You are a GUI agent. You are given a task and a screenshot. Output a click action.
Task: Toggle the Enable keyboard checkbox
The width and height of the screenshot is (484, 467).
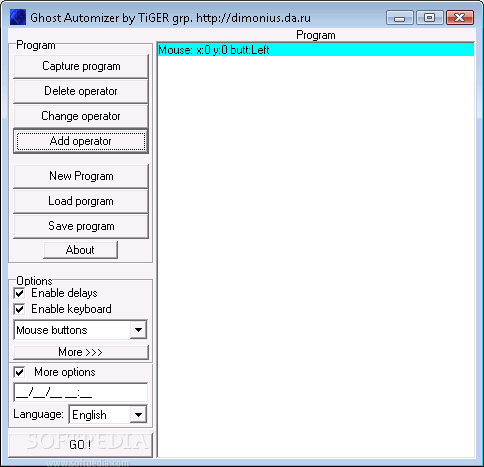coord(19,309)
